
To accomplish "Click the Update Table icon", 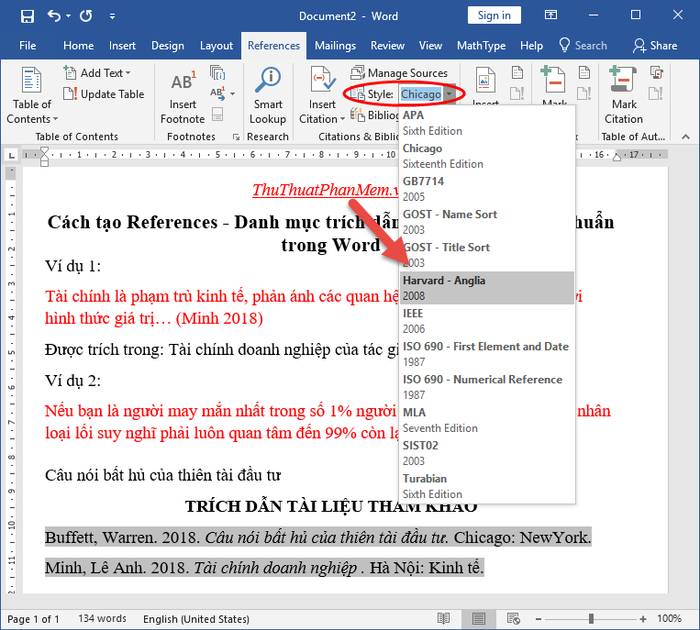I will tap(104, 94).
